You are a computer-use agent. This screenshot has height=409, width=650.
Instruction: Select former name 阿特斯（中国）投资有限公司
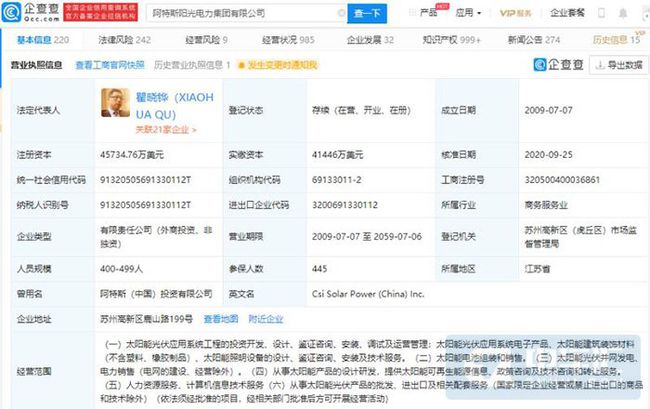click(156, 294)
